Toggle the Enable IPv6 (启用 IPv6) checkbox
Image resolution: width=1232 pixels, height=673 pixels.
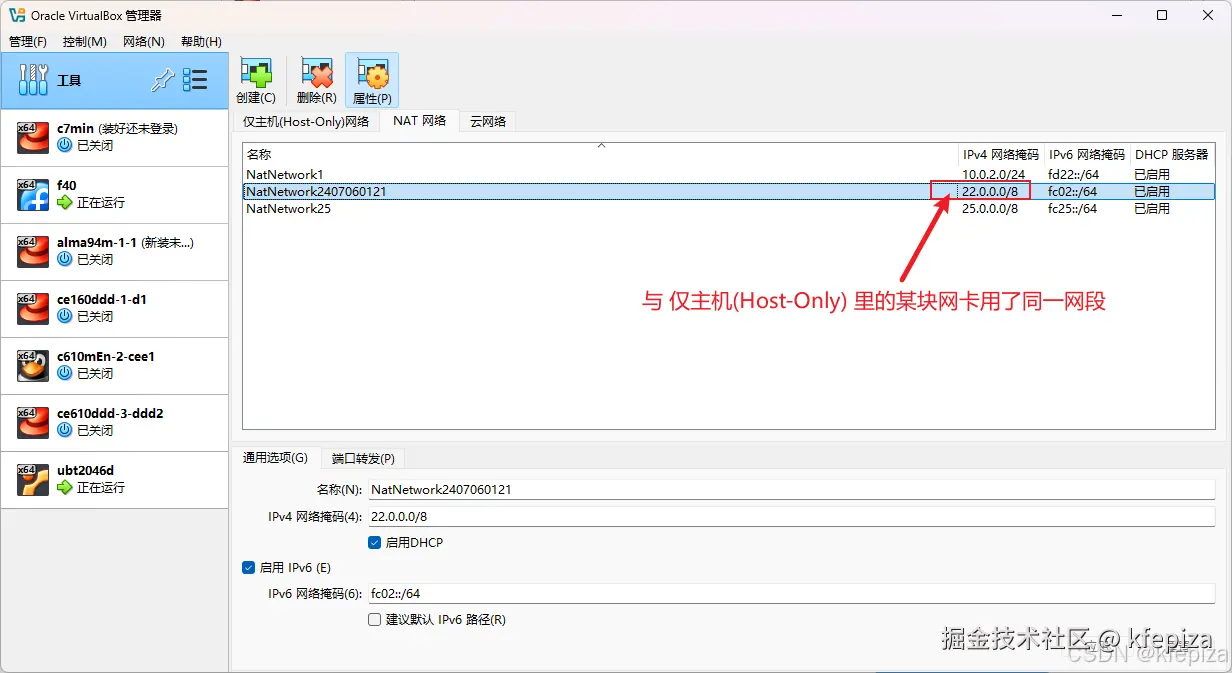pos(249,568)
